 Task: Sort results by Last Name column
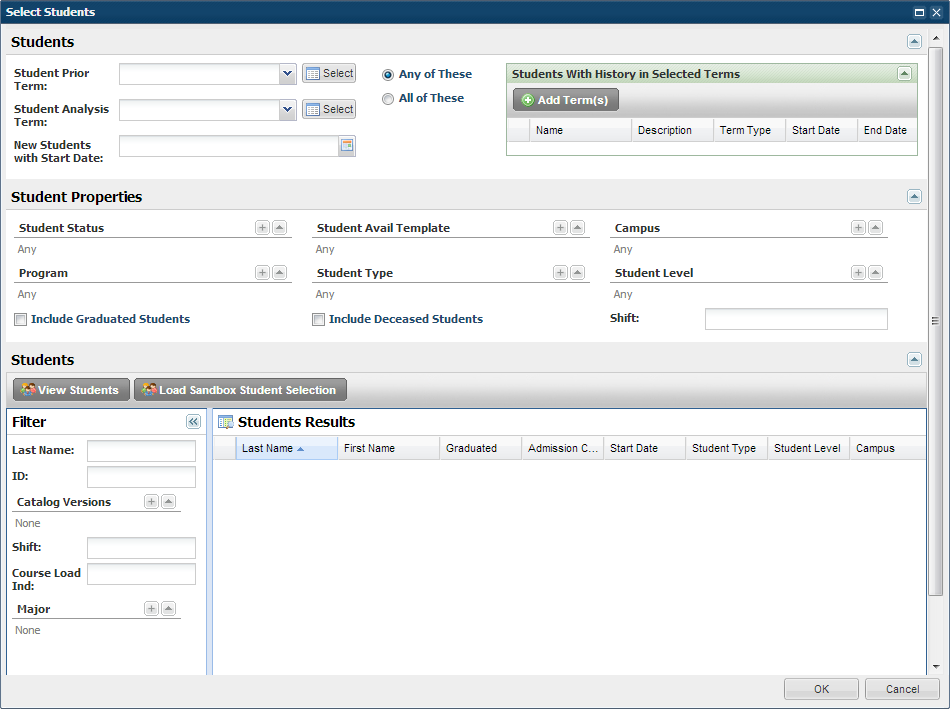(286, 448)
